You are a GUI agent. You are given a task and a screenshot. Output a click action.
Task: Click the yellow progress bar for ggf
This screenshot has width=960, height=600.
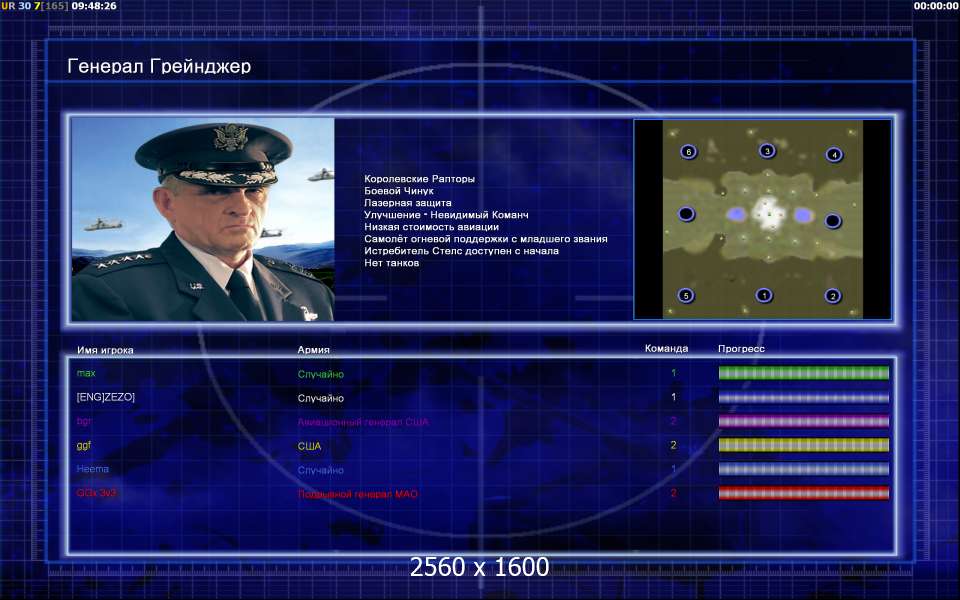click(x=803, y=445)
